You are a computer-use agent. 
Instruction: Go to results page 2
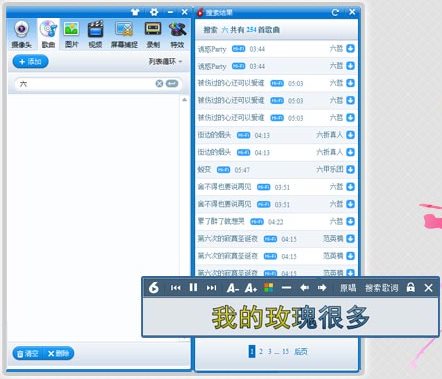coord(261,351)
